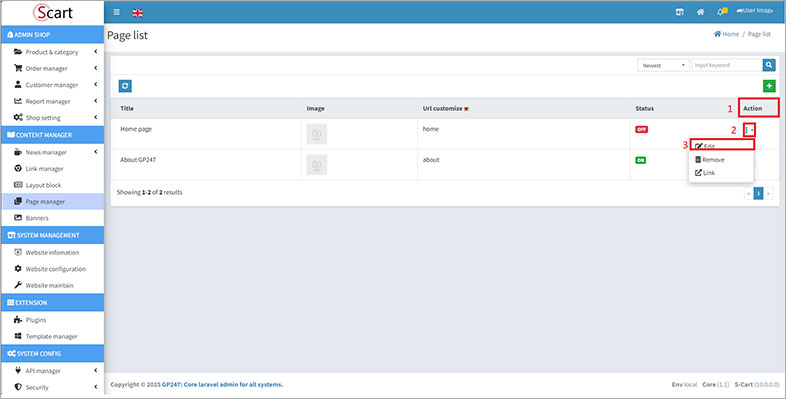Click the Scart logo

coord(53,13)
